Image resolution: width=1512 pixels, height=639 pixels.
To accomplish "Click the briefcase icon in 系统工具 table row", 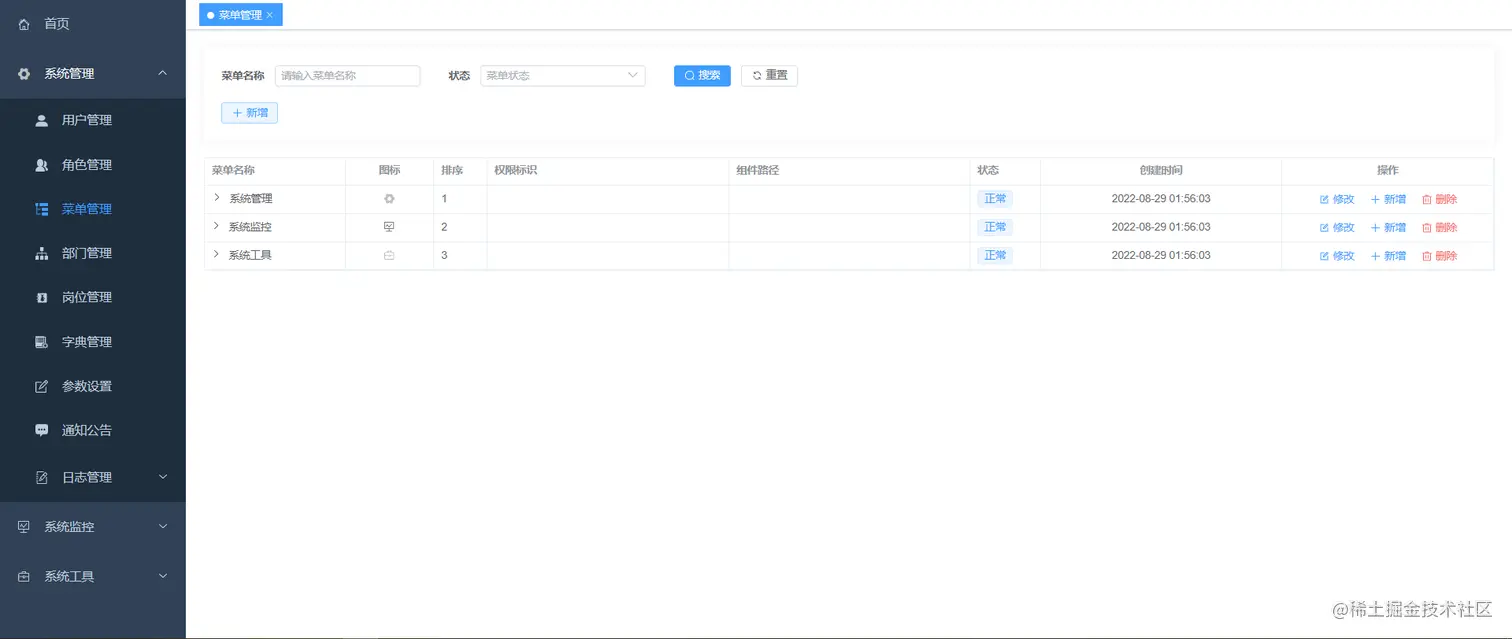I will [389, 255].
